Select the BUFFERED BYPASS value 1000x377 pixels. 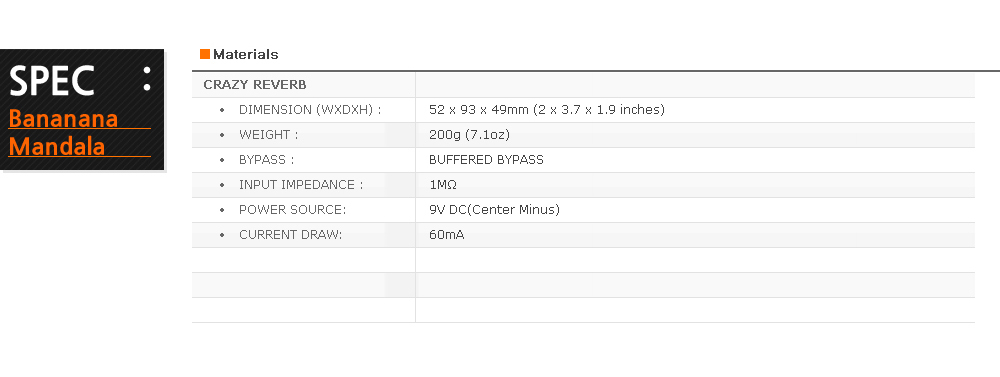[486, 159]
